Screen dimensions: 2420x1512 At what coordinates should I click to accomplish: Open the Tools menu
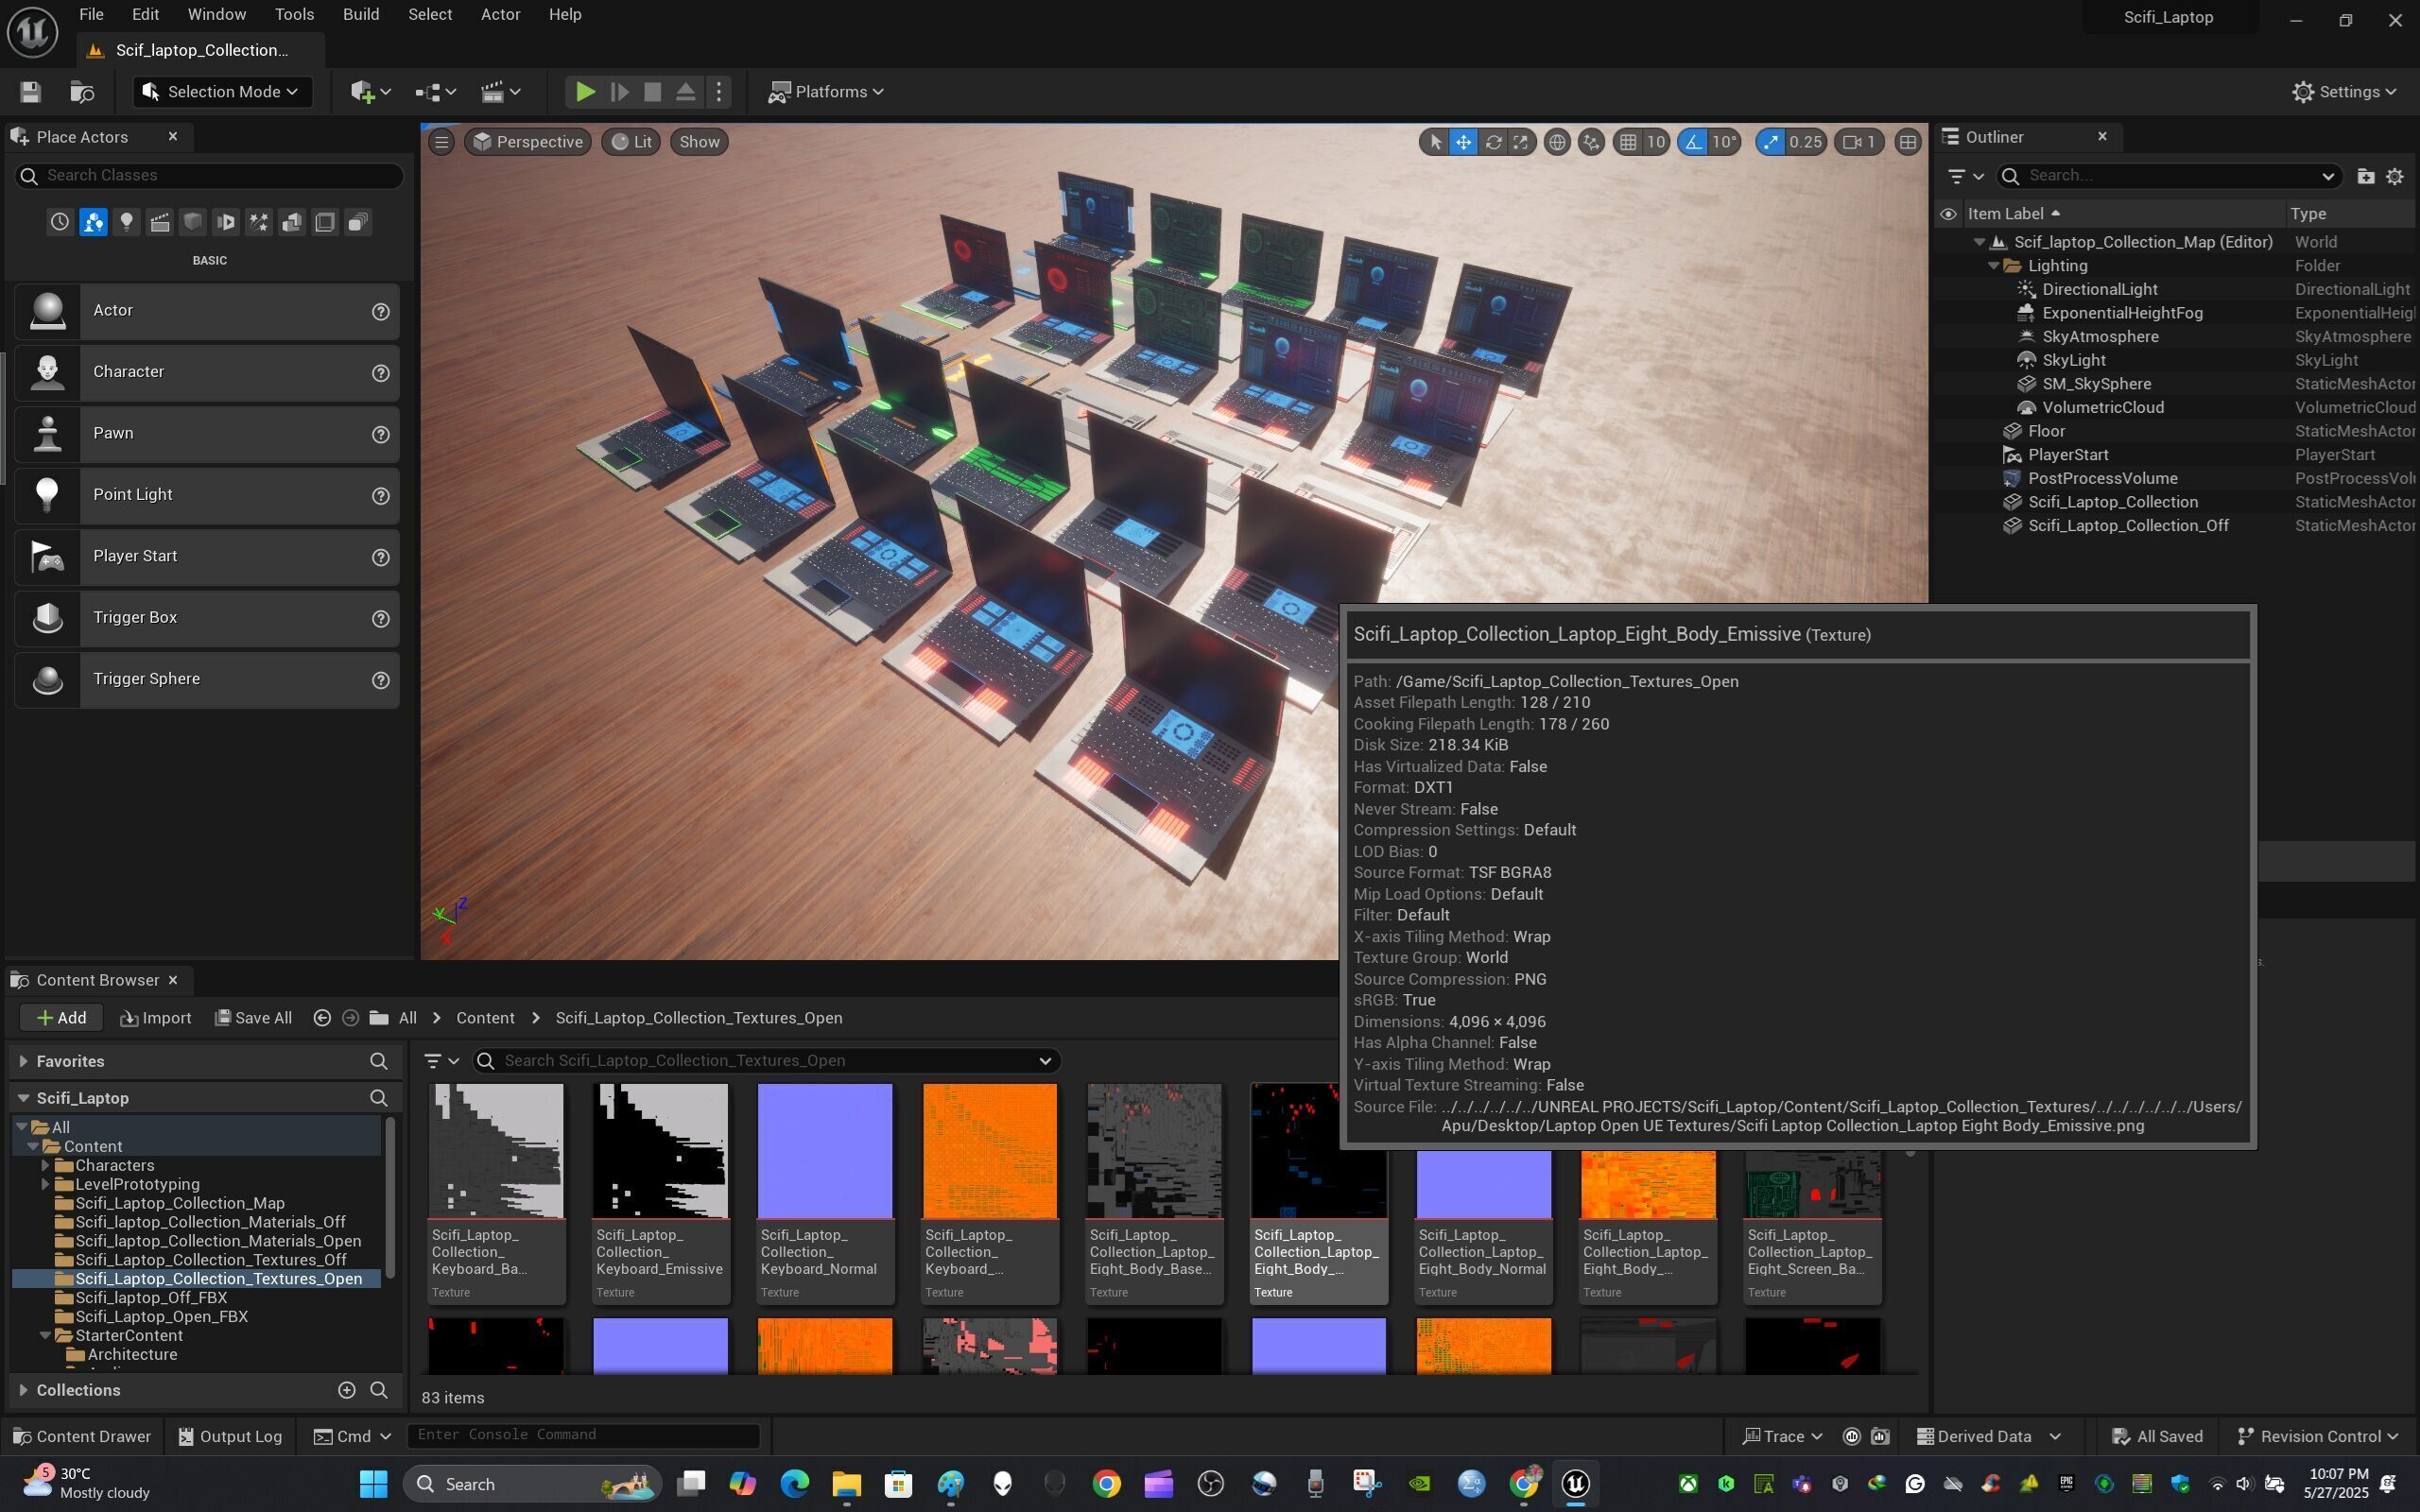click(294, 15)
